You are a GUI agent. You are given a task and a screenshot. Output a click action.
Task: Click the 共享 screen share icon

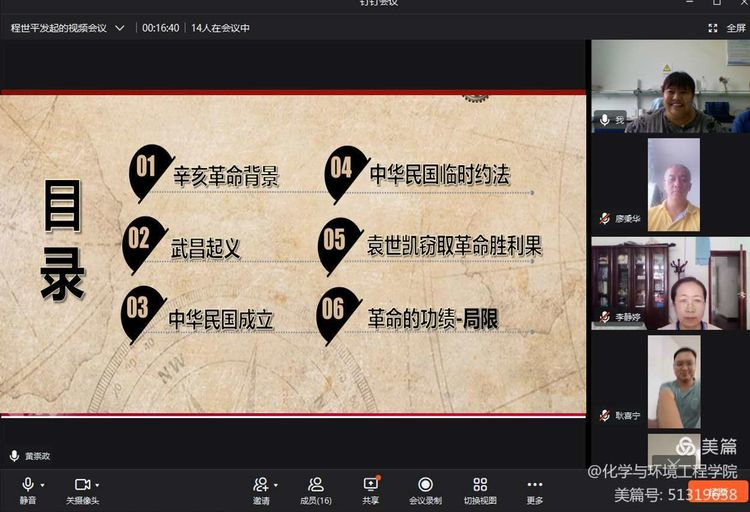click(370, 489)
